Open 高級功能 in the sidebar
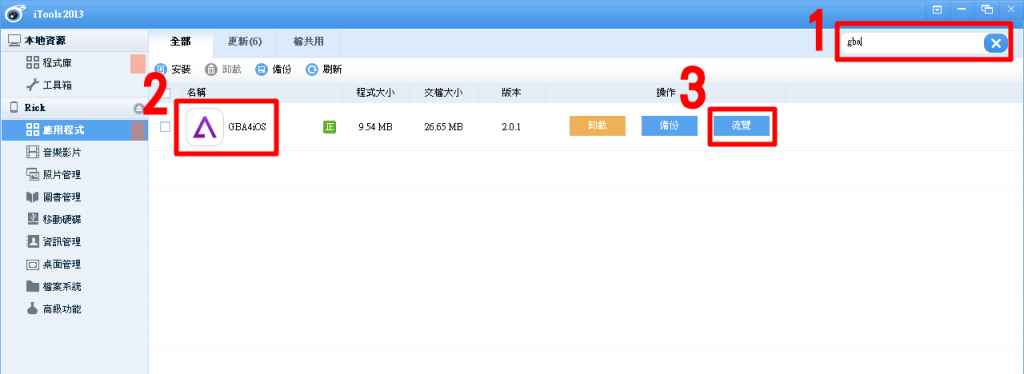This screenshot has height=374, width=1024. (74, 309)
